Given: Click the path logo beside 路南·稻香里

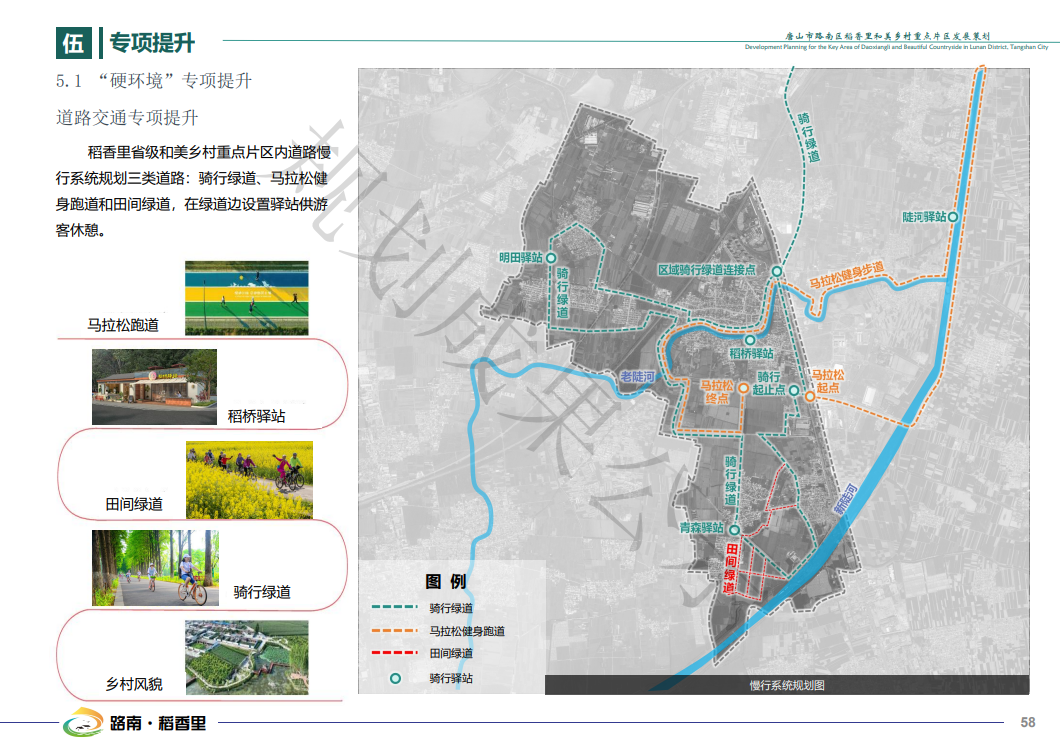Looking at the screenshot, I should [x=82, y=722].
